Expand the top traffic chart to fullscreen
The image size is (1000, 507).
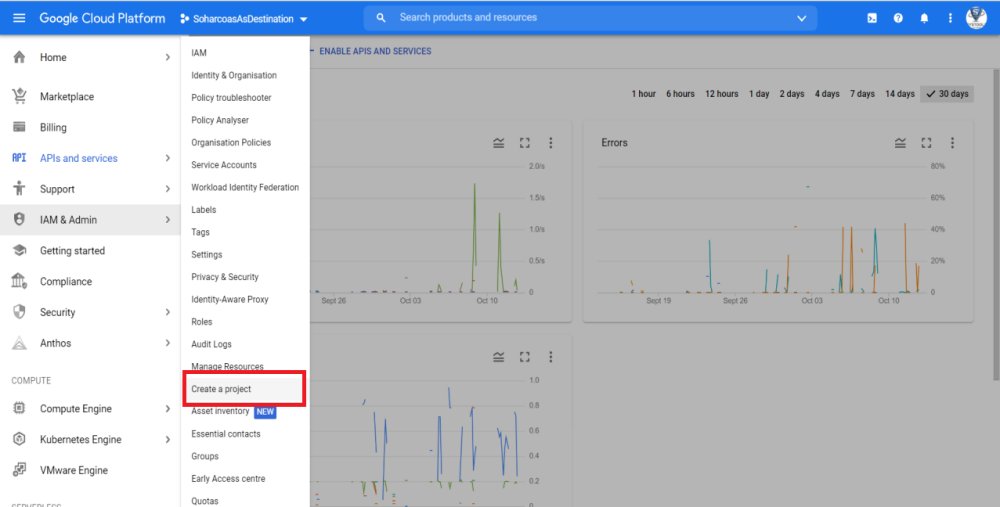coord(524,143)
